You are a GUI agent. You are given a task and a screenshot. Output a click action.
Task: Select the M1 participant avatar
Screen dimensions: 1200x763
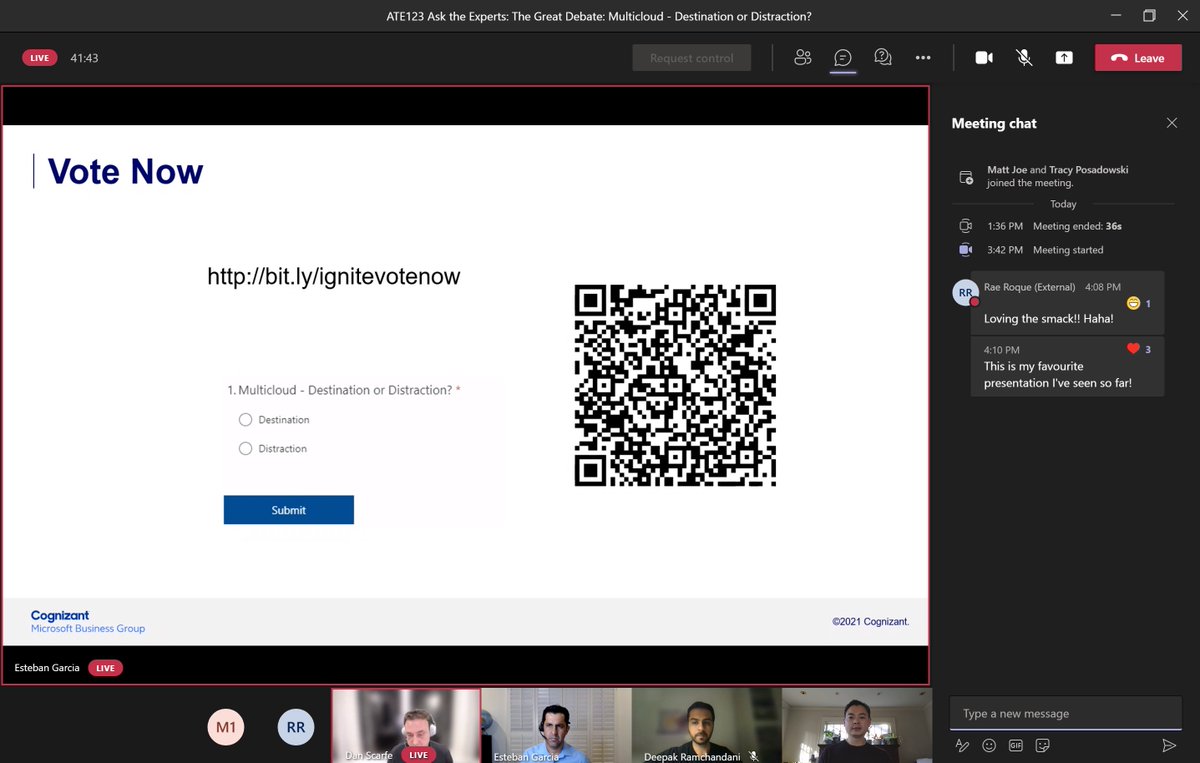click(226, 727)
